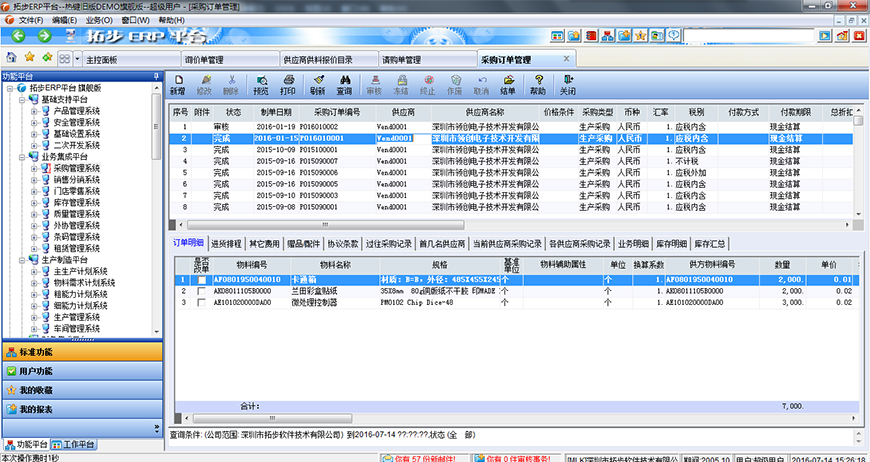
Task: Click the 新增 (New) toolbar icon
Action: coord(177,84)
